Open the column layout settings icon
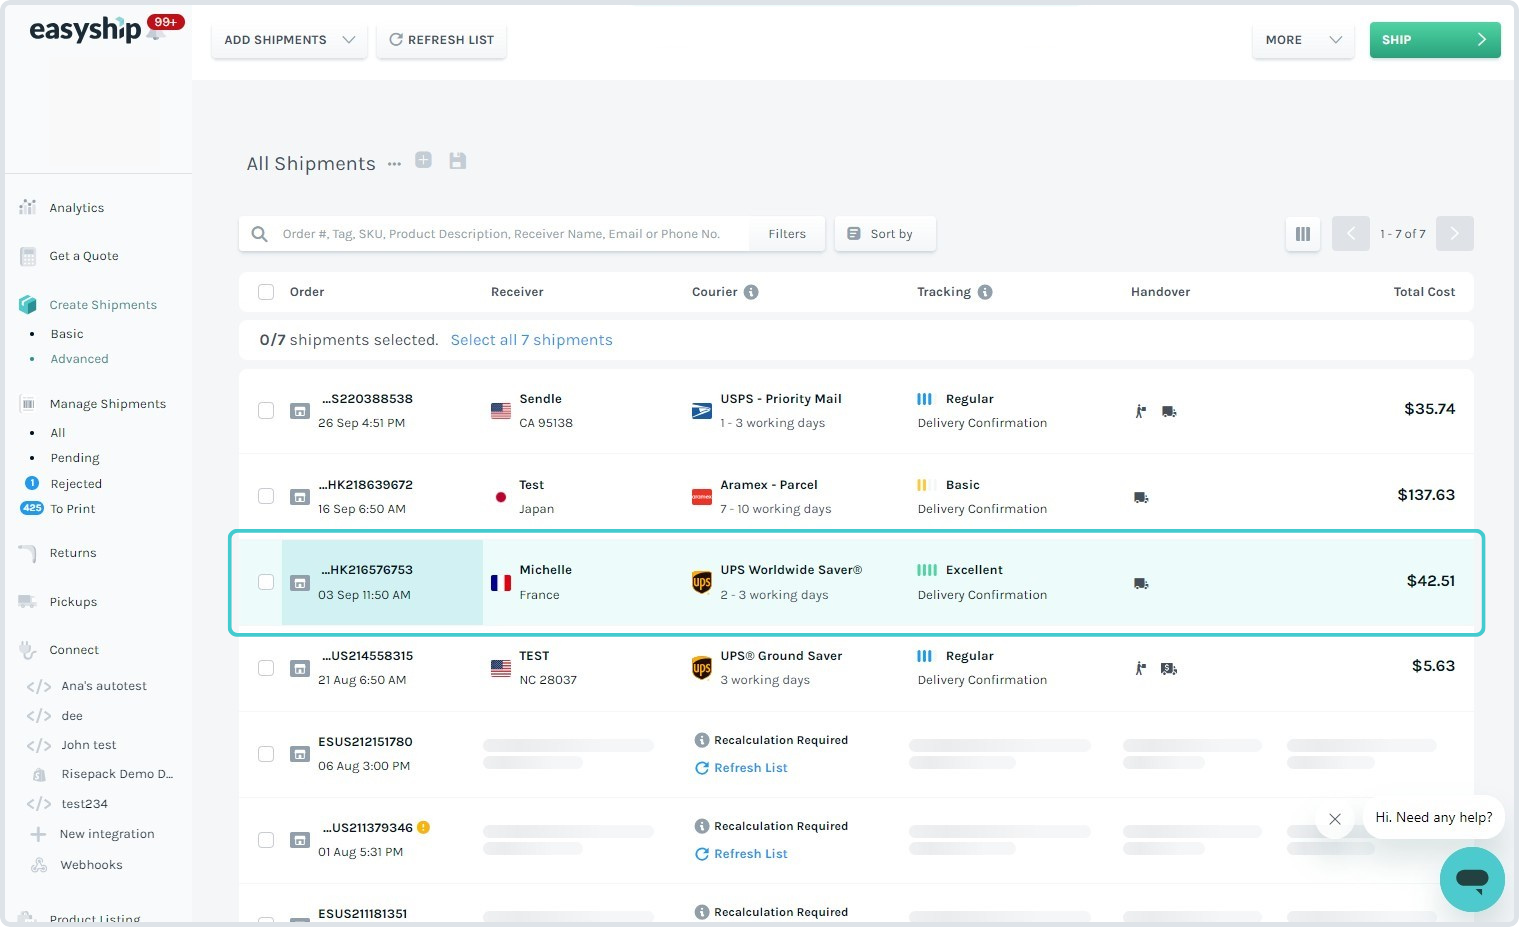1519x927 pixels. [x=1303, y=234]
